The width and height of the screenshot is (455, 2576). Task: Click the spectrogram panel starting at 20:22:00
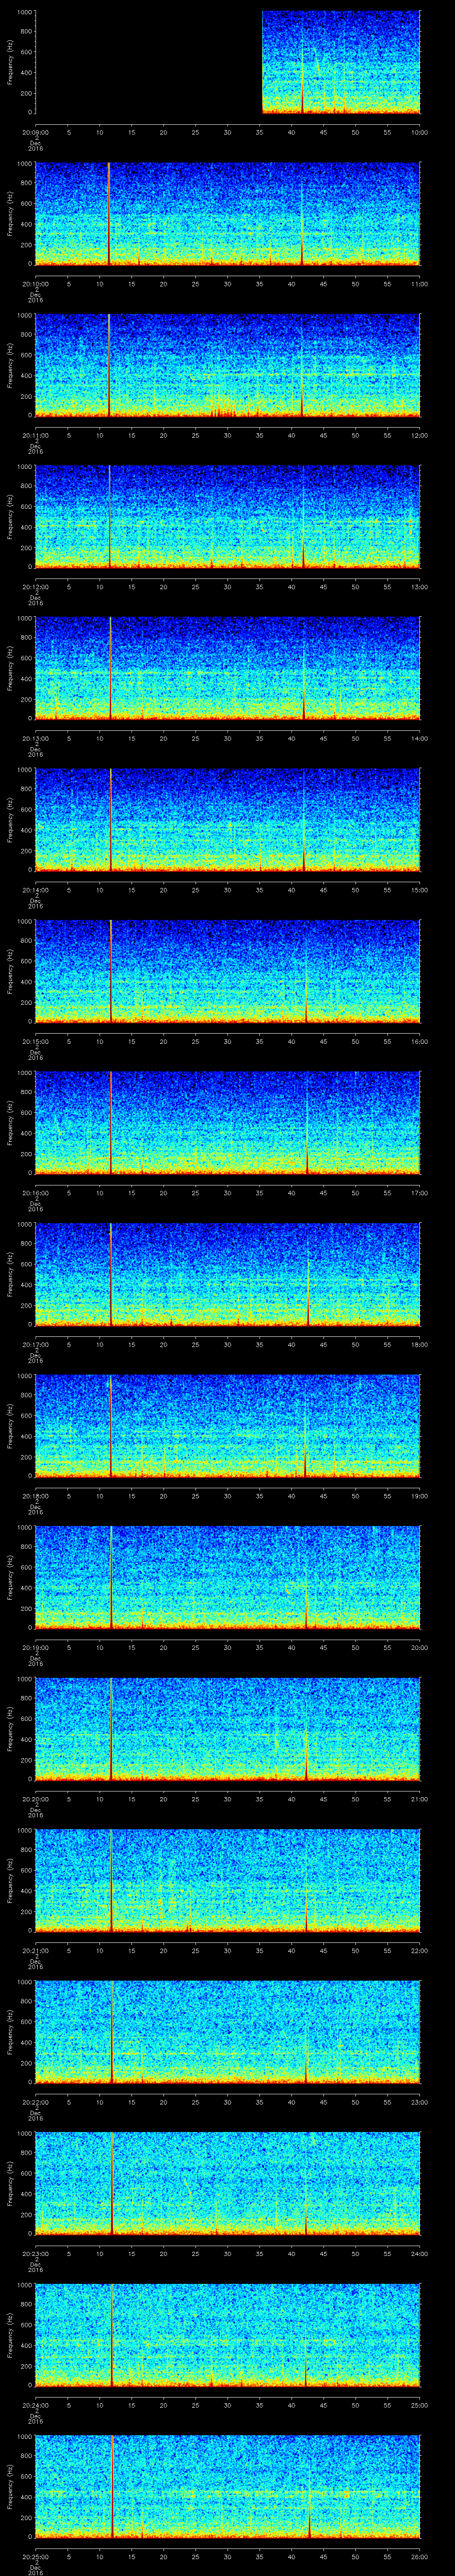coord(228,2032)
